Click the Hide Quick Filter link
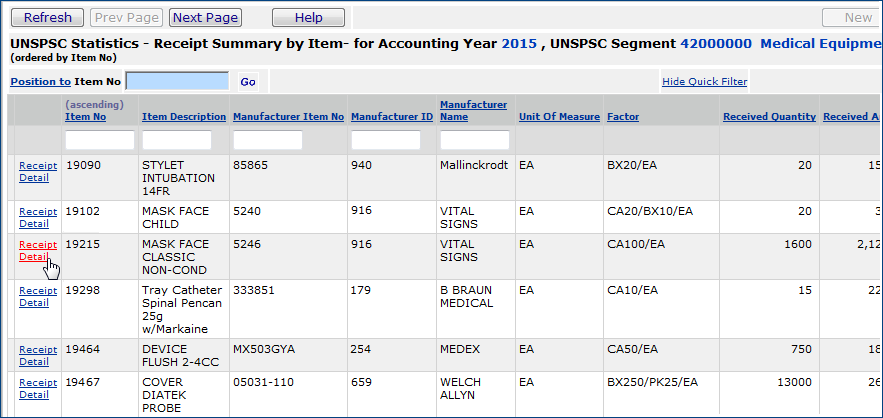The width and height of the screenshot is (883, 418). 704,82
